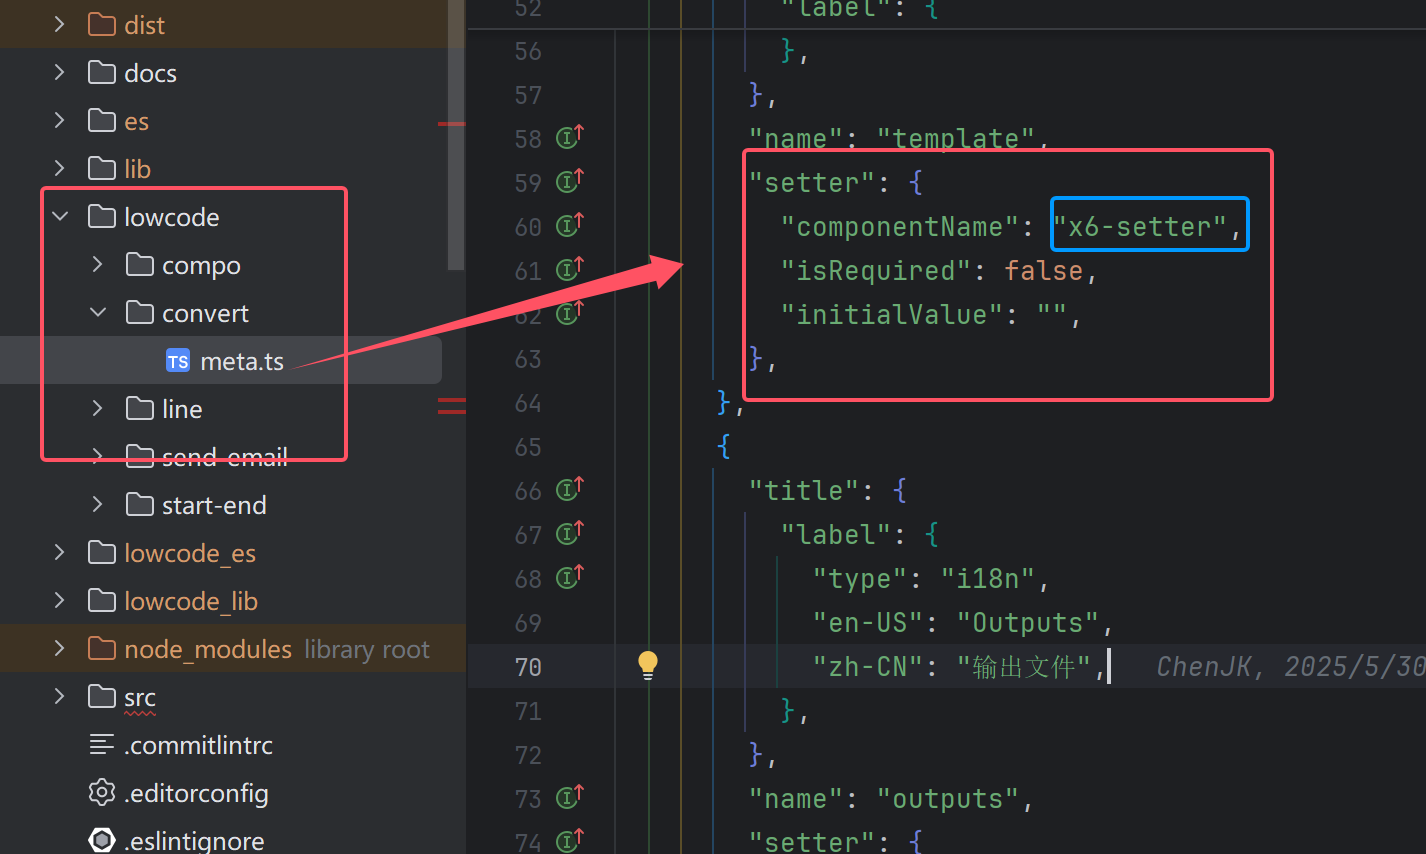Collapse the lowcode folder chevron
This screenshot has height=854, width=1426.
coord(59,216)
